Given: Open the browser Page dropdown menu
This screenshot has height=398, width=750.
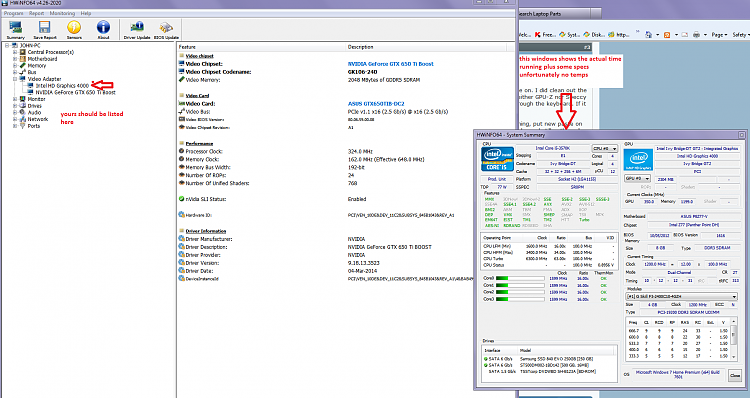Looking at the screenshot, I should coord(719,34).
